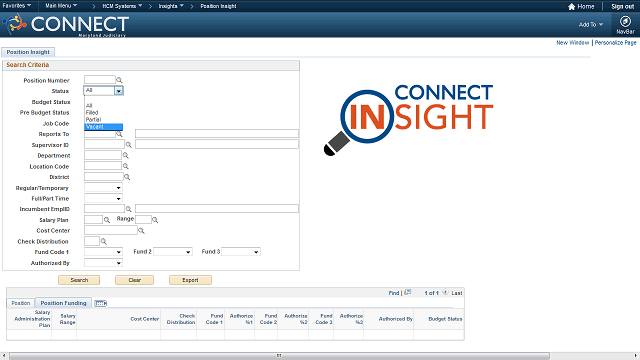Screen dimensions: 640x360
Task: Open Personalize Page link
Action: coord(615,42)
